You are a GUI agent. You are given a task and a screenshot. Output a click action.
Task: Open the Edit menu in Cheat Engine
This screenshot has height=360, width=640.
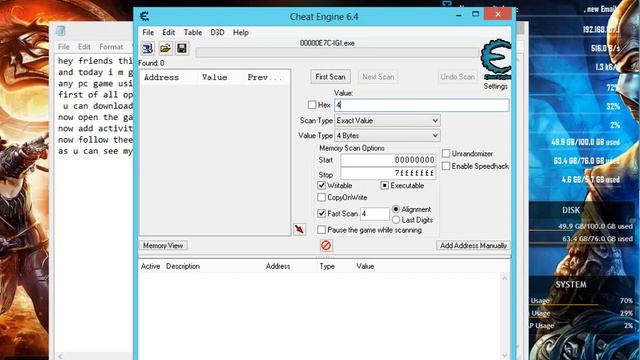pos(169,32)
